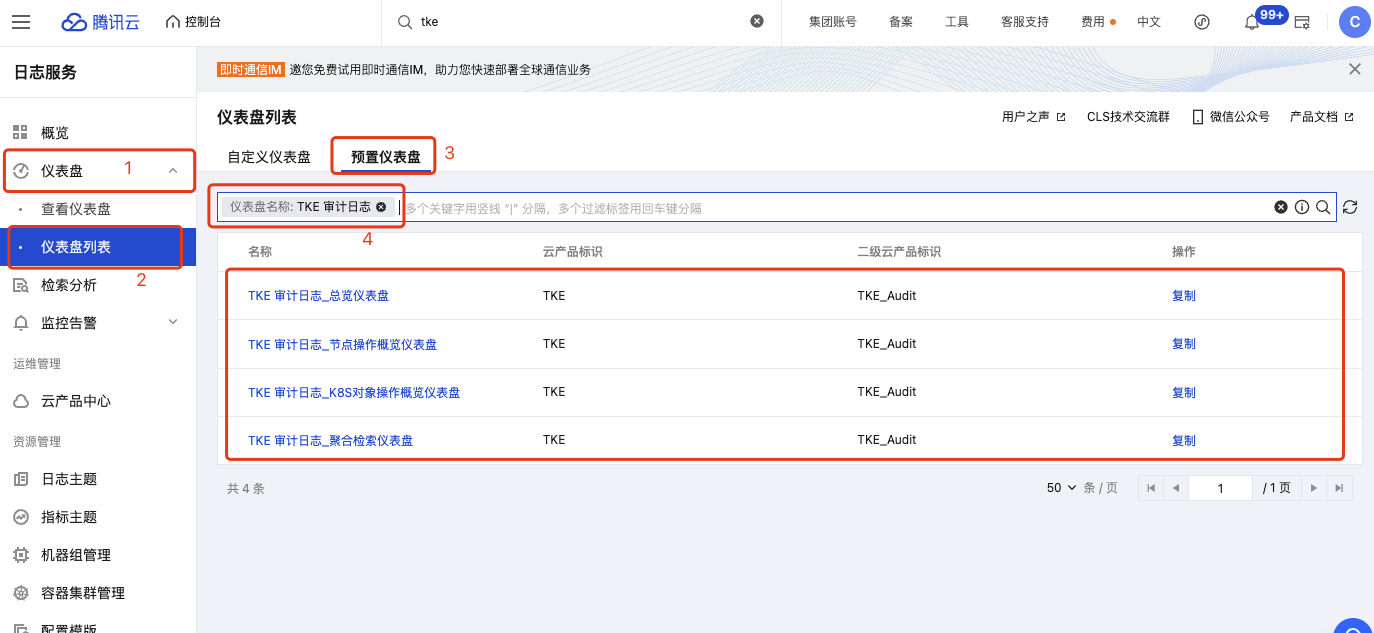The image size is (1374, 633).
Task: Click the 仪表盘 gauge icon
Action: pos(20,171)
